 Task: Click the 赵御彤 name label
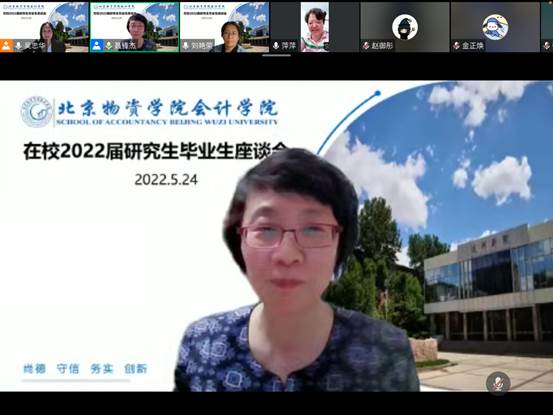(x=382, y=46)
